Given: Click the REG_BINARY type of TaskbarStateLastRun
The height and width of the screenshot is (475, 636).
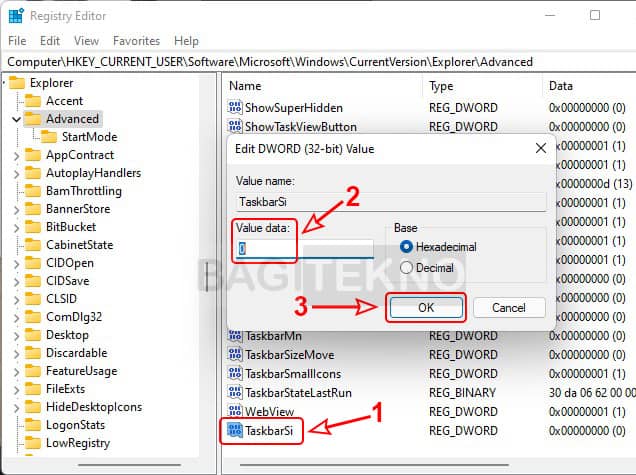Looking at the screenshot, I should pyautogui.click(x=462, y=393).
